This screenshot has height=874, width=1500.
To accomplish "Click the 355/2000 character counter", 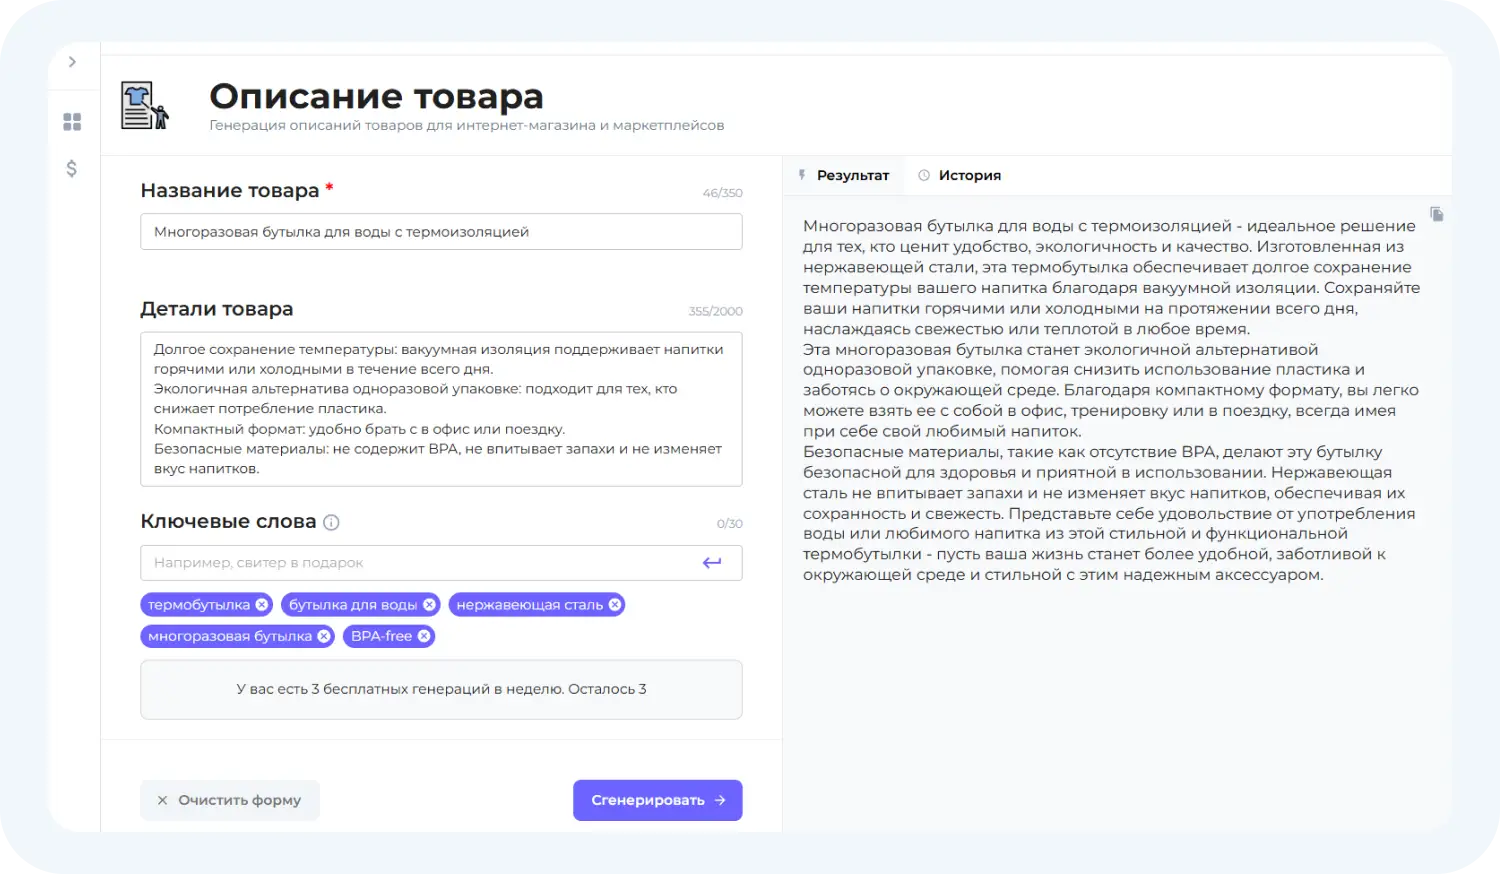I will (715, 311).
